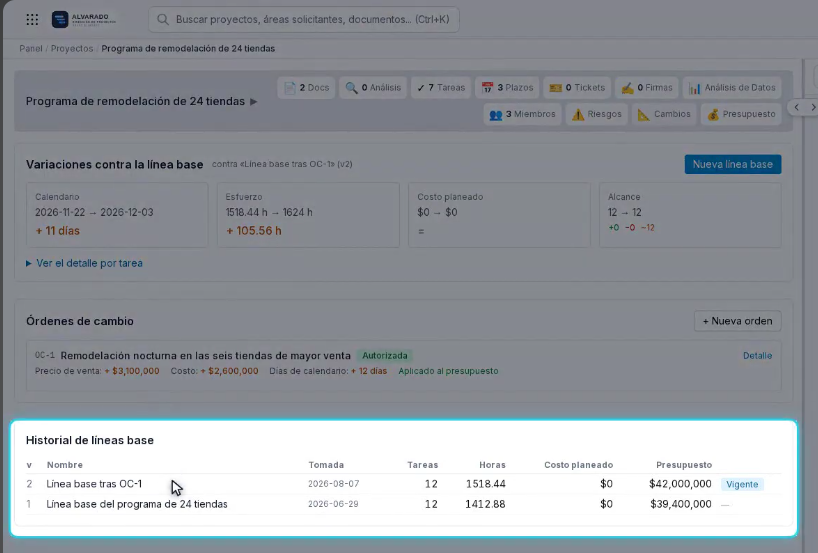Click the '+ 11 días' calendar variance
Image resolution: width=818 pixels, height=553 pixels.
tap(57, 231)
